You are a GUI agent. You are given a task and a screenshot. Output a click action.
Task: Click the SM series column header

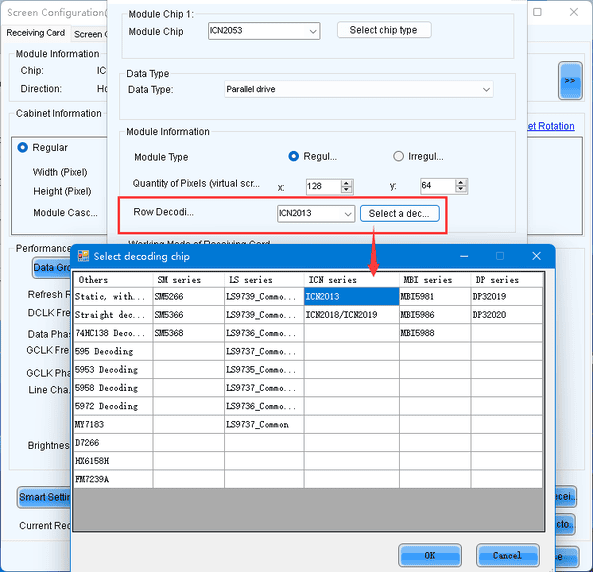pyautogui.click(x=188, y=280)
